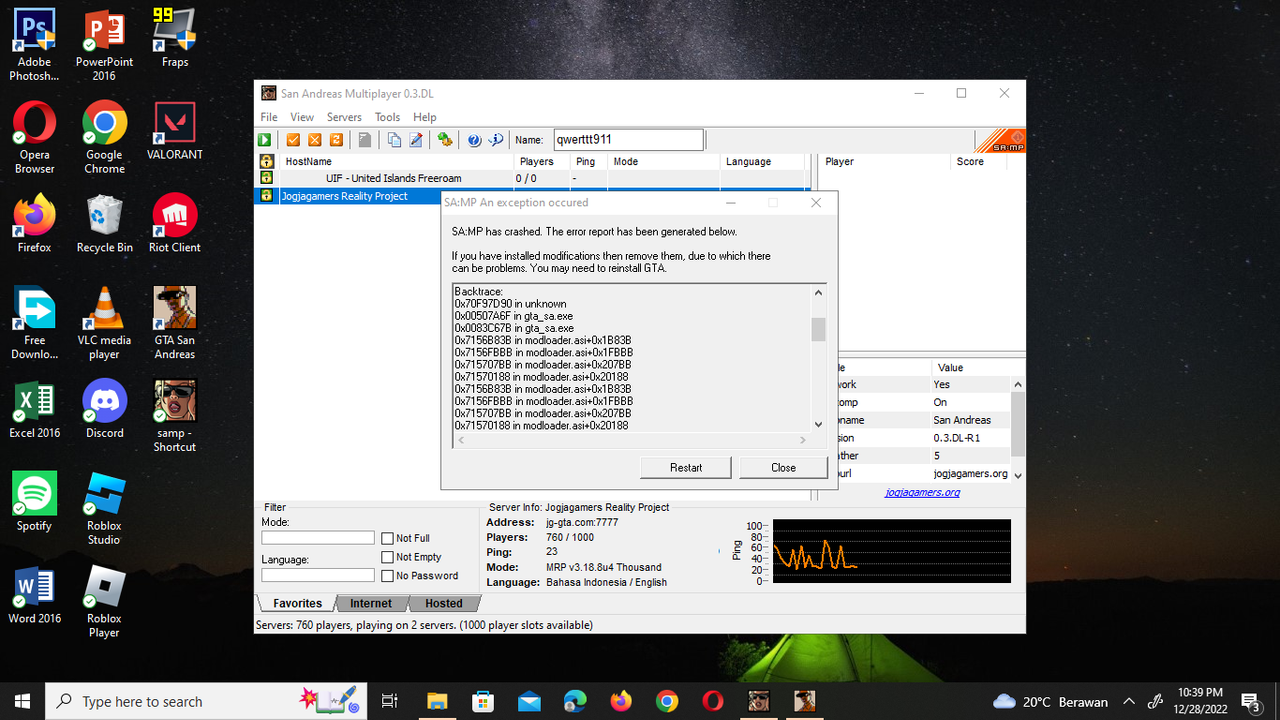Select UIF - United Islands Freeroam server row
1280x720 pixels.
(x=532, y=178)
